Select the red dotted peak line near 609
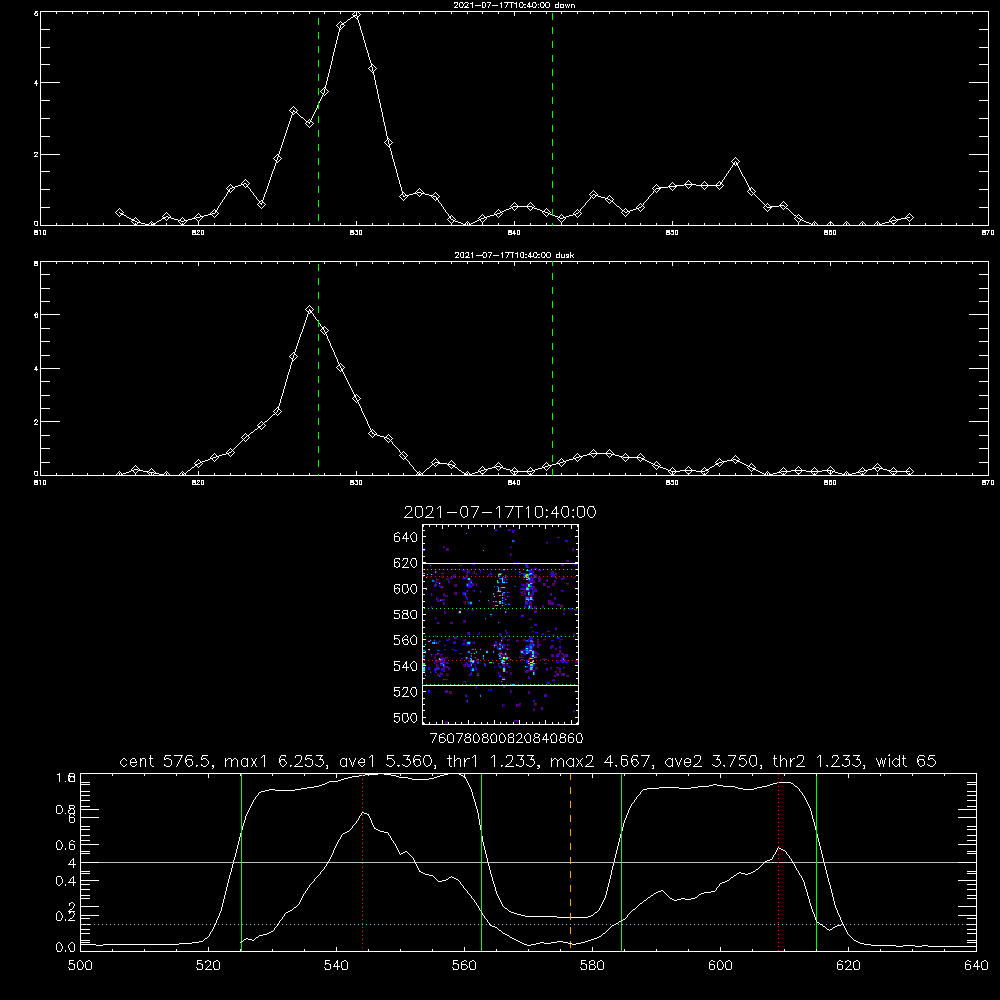The image size is (1000, 1000). pyautogui.click(x=778, y=861)
